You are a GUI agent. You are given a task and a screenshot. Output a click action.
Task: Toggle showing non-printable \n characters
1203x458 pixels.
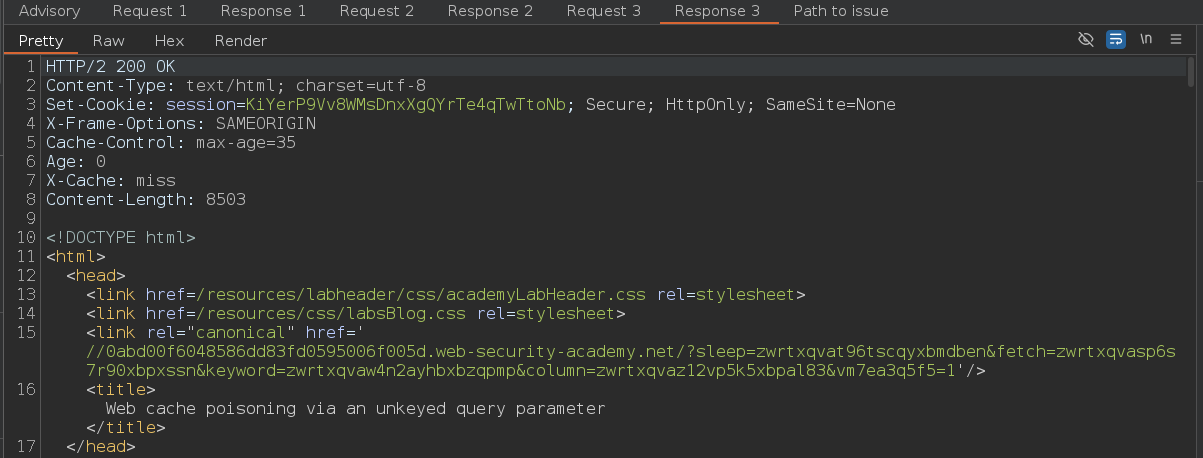1146,40
